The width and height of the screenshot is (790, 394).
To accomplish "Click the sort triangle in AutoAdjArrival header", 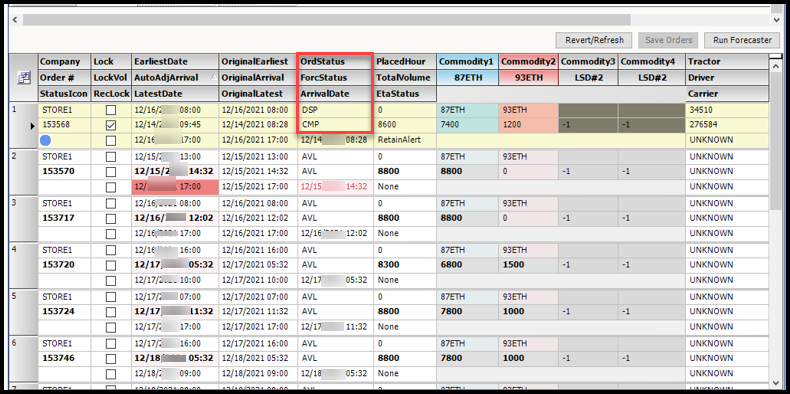I will pyautogui.click(x=214, y=78).
